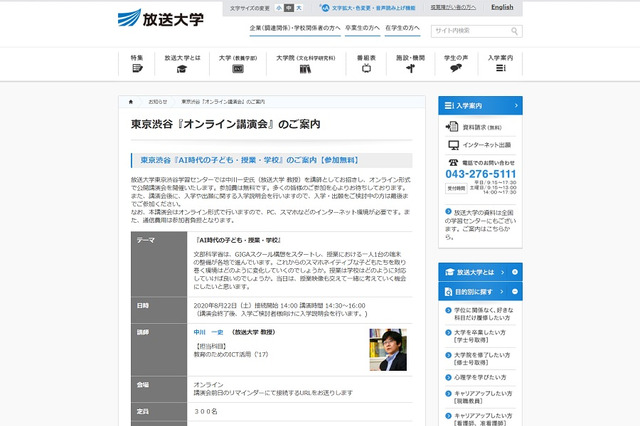Open the 在学生の方へ link

point(402,28)
